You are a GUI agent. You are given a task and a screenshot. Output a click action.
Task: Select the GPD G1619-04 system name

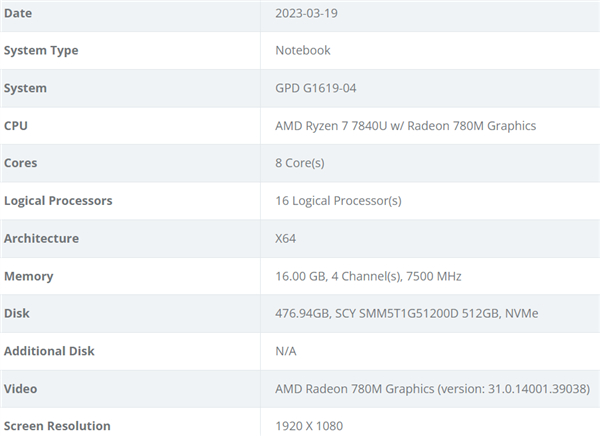click(316, 88)
